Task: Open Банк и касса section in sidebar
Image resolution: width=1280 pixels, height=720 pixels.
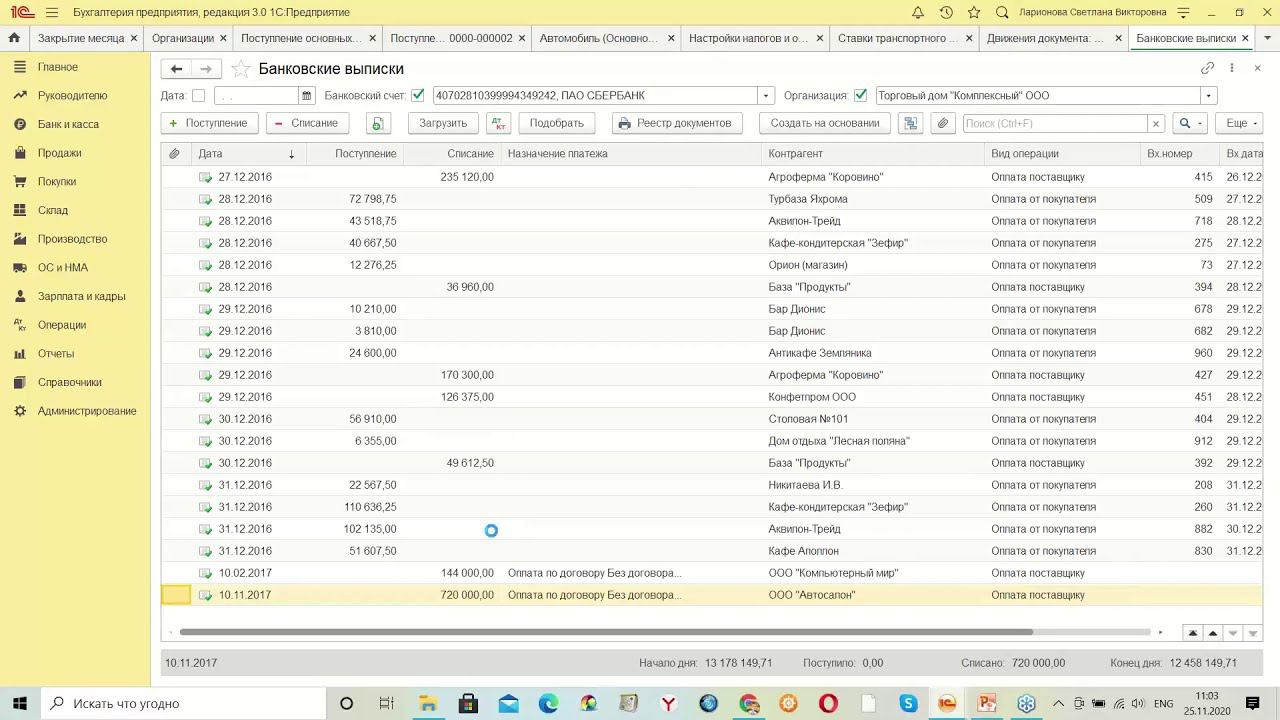Action: tap(68, 124)
